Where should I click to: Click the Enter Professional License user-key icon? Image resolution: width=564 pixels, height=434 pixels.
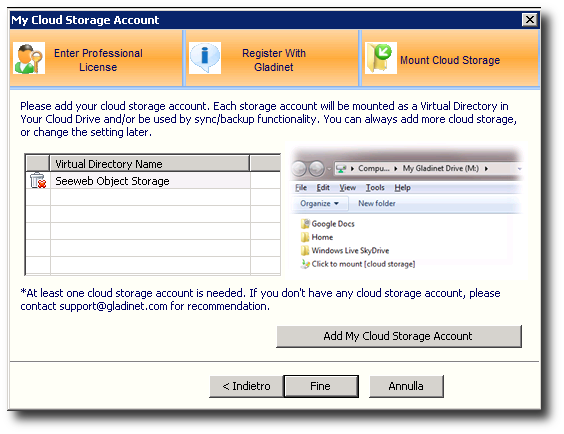click(29, 58)
